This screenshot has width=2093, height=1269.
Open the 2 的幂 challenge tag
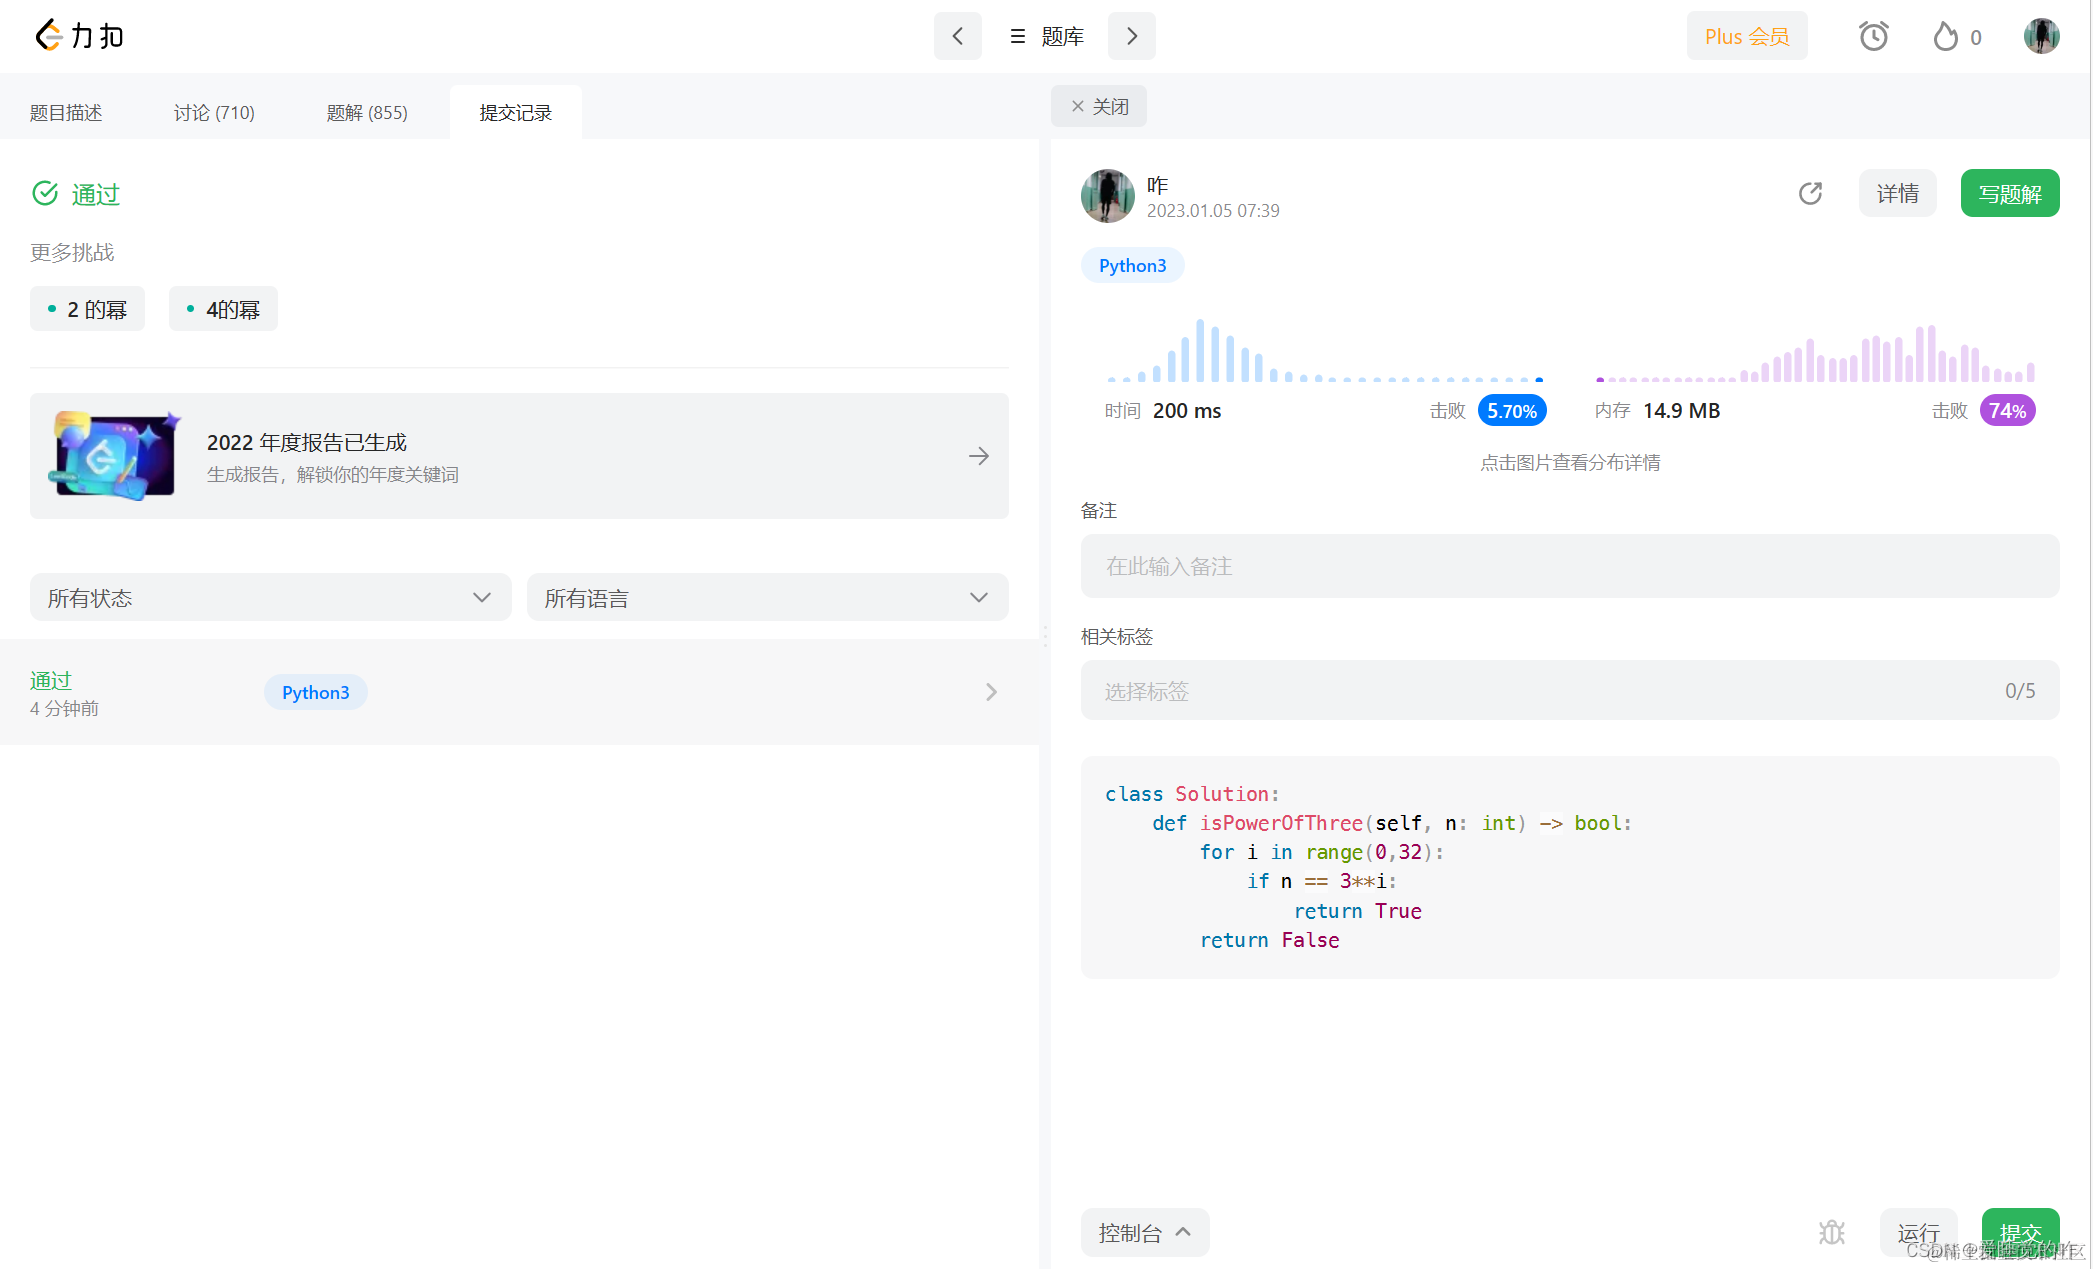coord(87,309)
